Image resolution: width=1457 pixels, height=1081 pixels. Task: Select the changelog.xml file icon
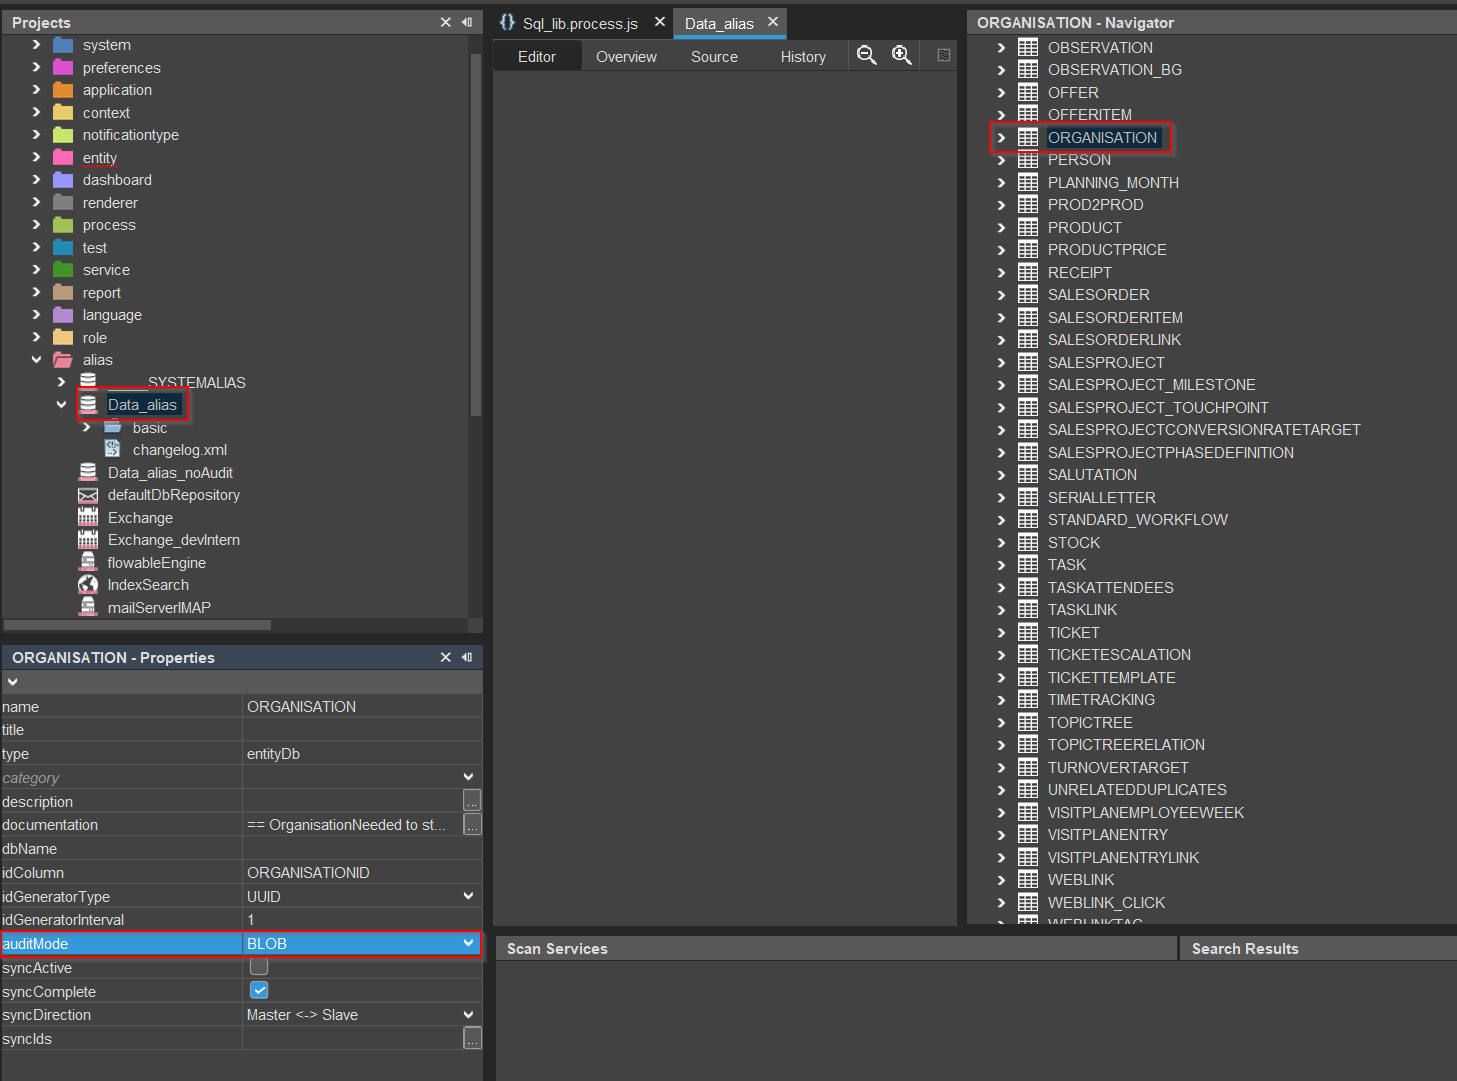[112, 449]
